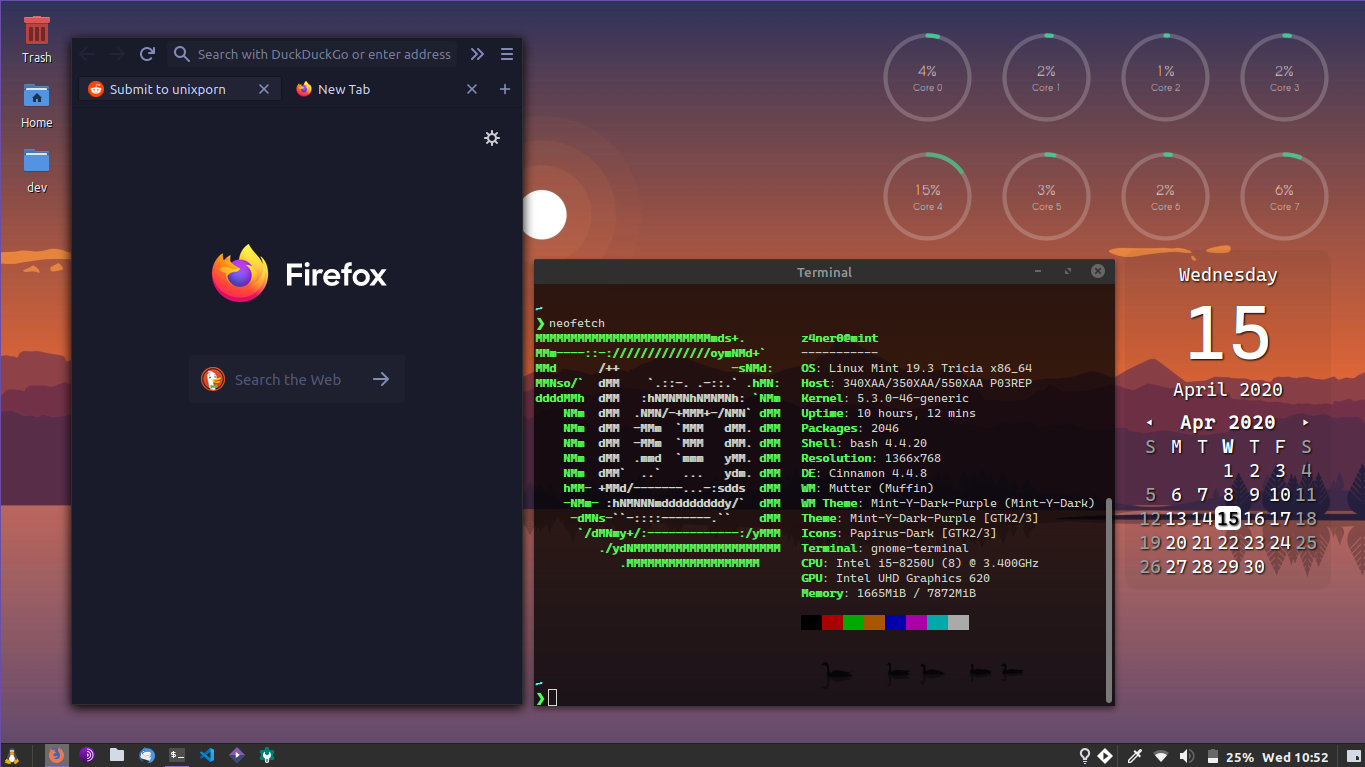Screen dimensions: 1365x767
Task: Open the battery 25% power applet
Action: tap(1229, 756)
